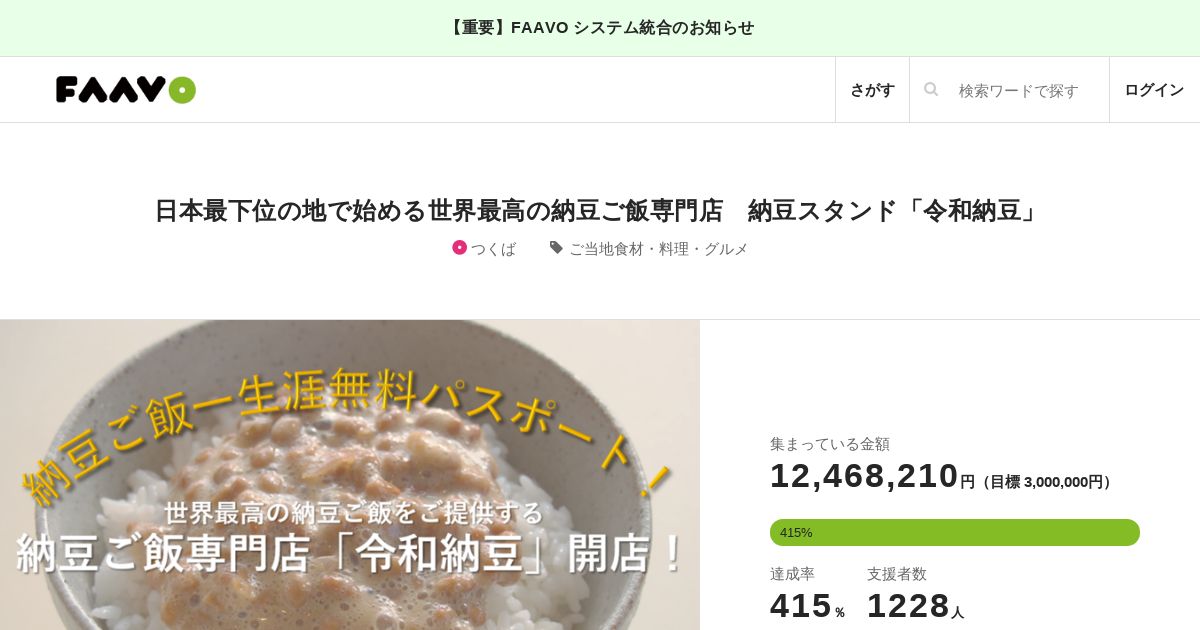Click the magnifying glass search icon
Viewport: 1200px width, 630px height.
pyautogui.click(x=931, y=89)
